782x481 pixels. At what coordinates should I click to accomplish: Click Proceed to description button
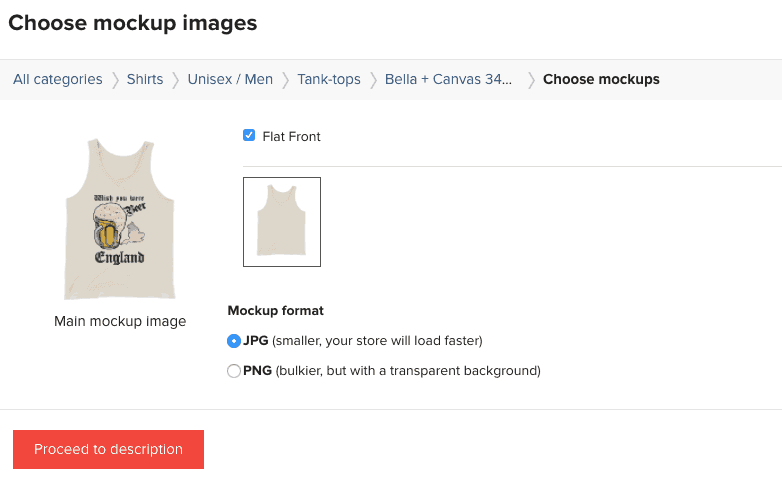pyautogui.click(x=108, y=449)
